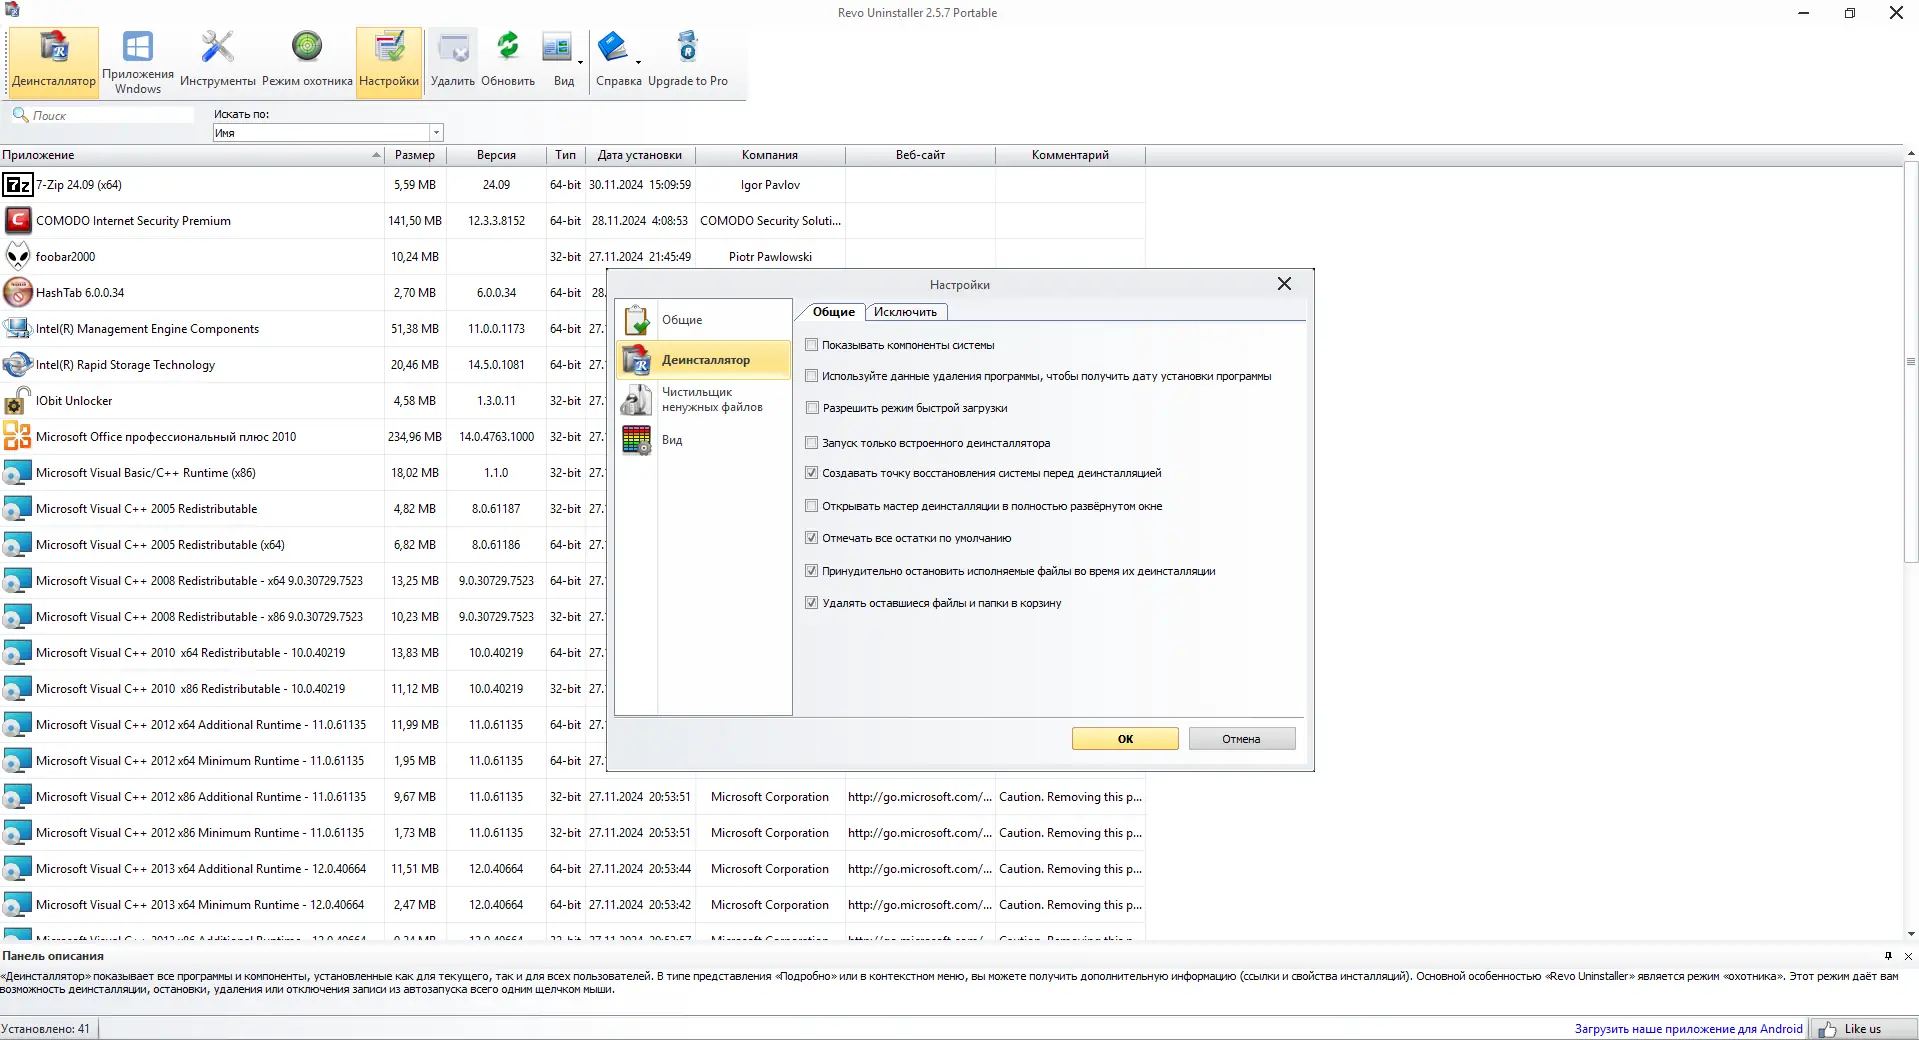Image resolution: width=1919 pixels, height=1040 pixels.
Task: Close the Панель описания panel
Action: click(x=1908, y=956)
